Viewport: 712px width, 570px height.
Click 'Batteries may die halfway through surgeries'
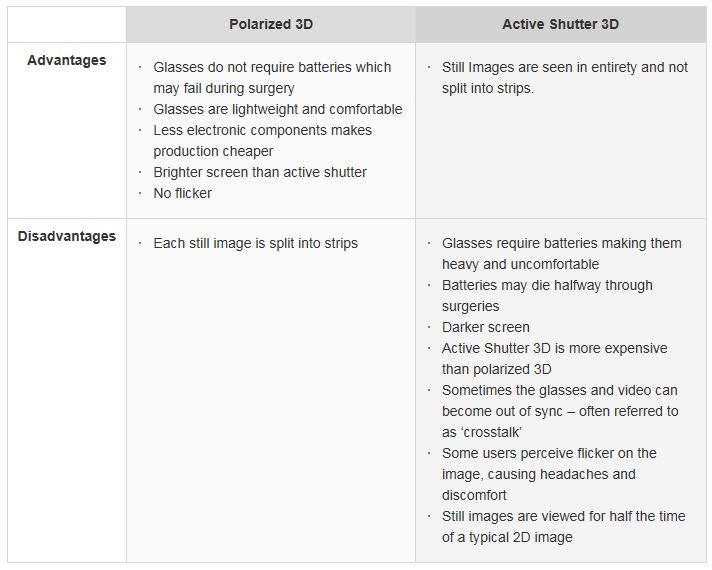(547, 296)
